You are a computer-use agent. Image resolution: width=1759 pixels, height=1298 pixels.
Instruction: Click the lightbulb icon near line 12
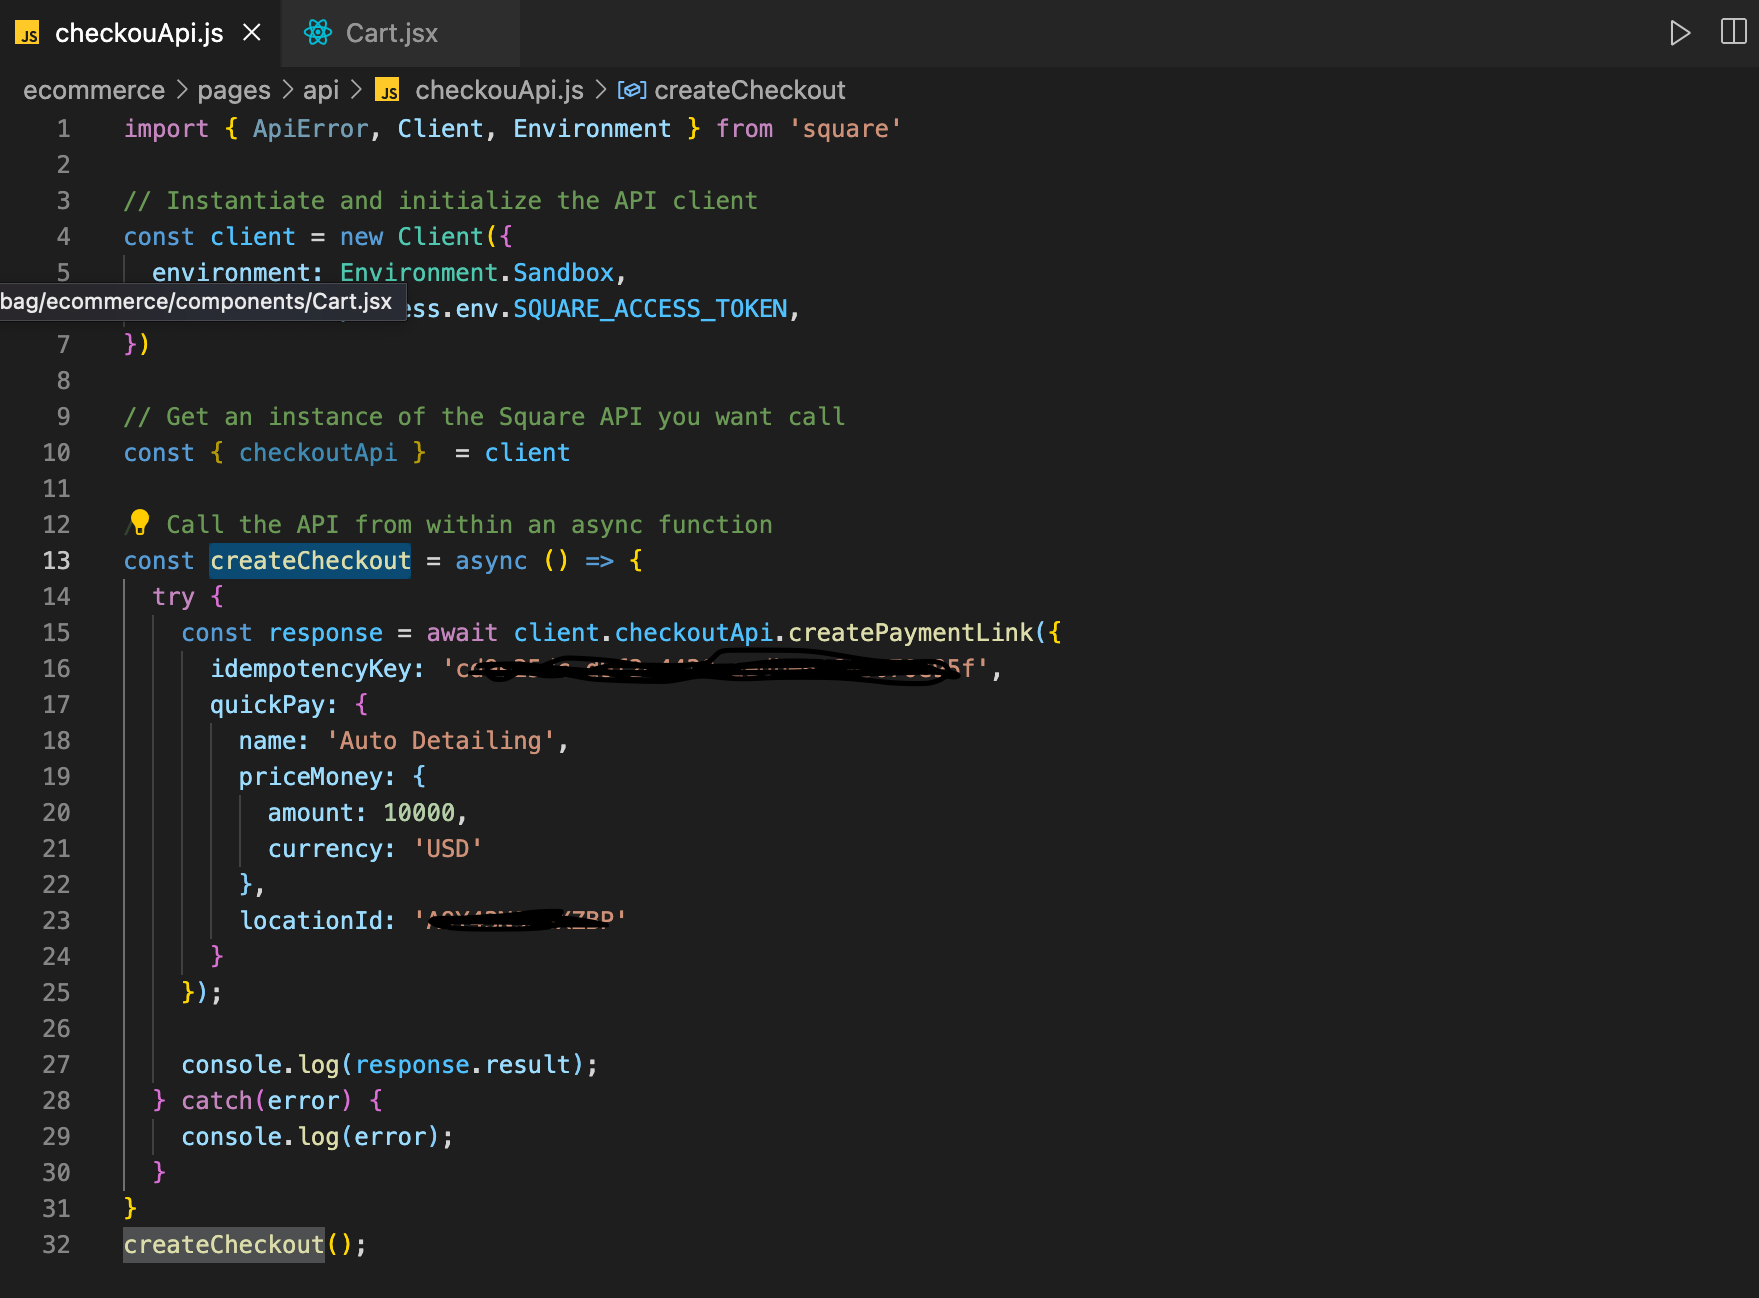tap(138, 522)
